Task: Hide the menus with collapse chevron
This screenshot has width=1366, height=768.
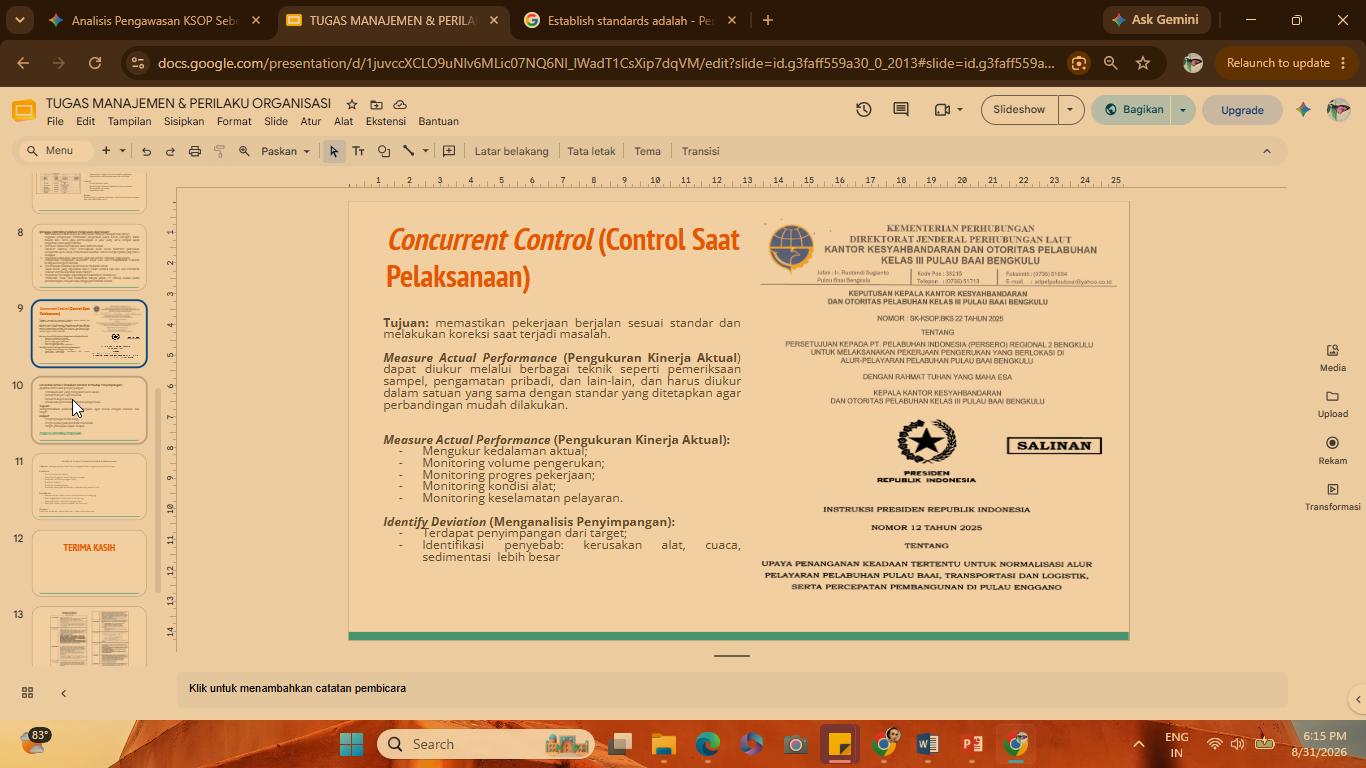Action: point(1266,151)
